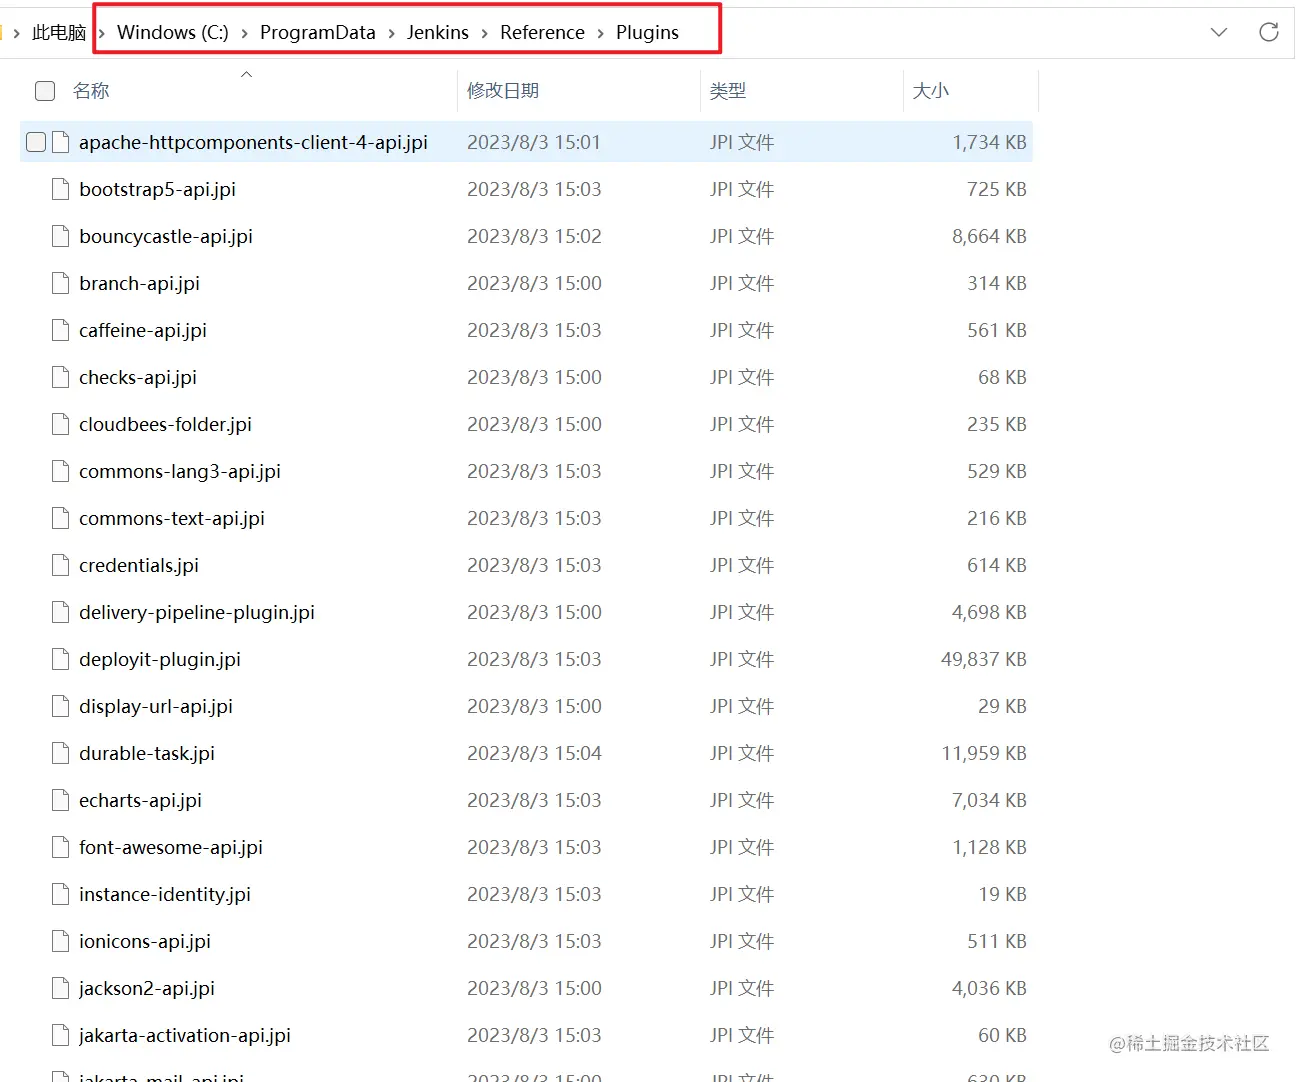Open the address bar history dropdown
The image size is (1298, 1082).
click(x=1219, y=32)
